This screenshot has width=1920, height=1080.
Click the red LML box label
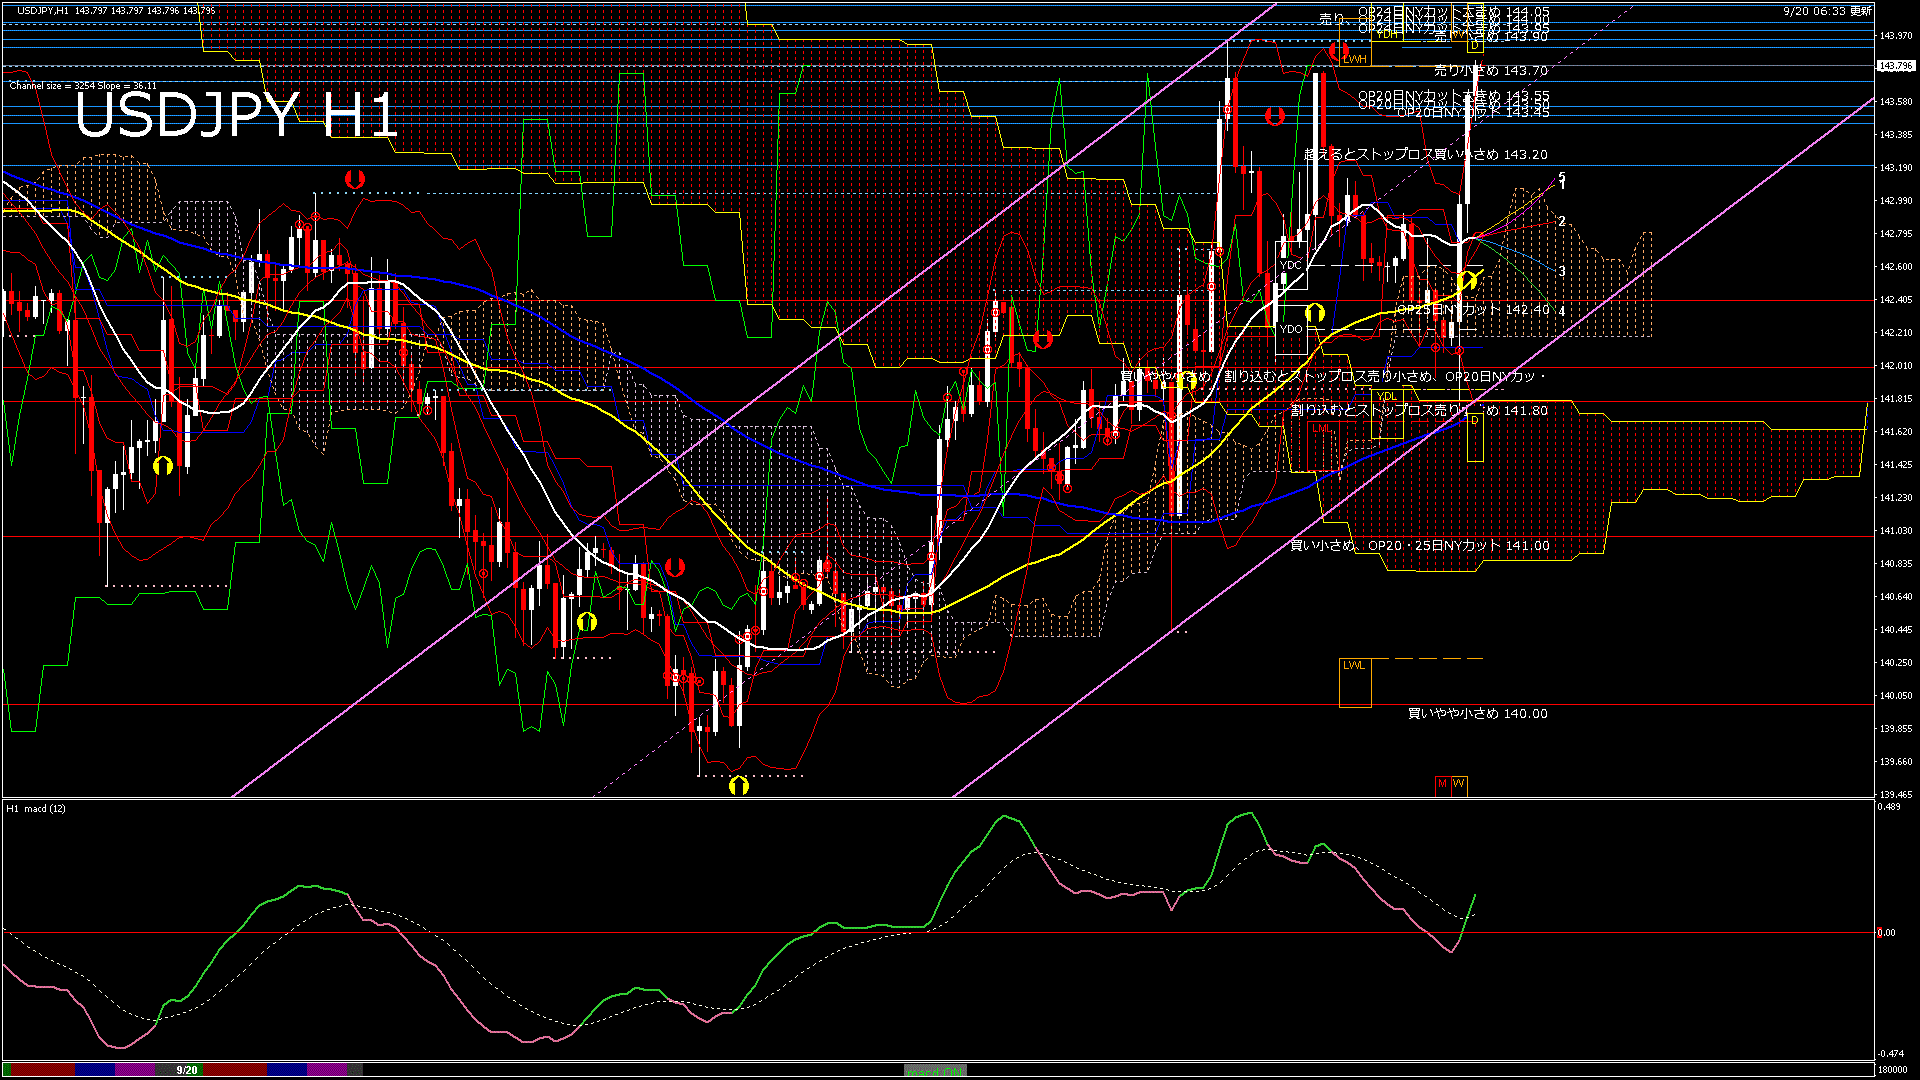(x=1322, y=428)
